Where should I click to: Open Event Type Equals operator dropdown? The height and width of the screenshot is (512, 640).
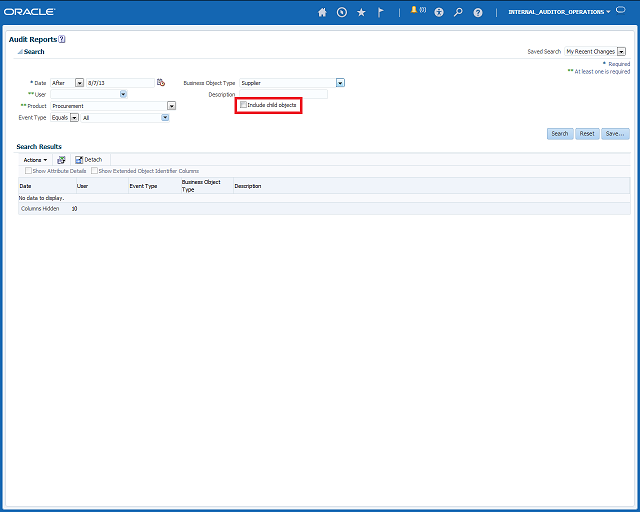tap(74, 118)
